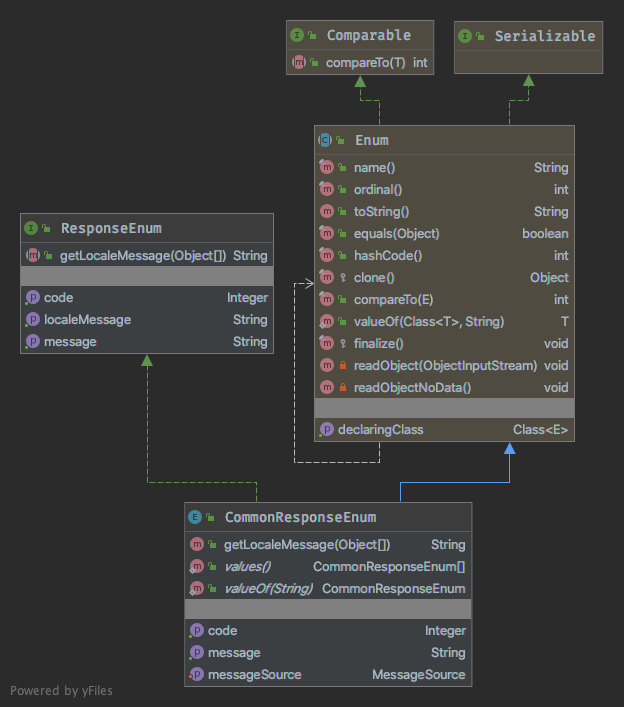This screenshot has height=707, width=624.
Task: Click the enum icon beside CommonResponseEnum
Action: point(195,517)
